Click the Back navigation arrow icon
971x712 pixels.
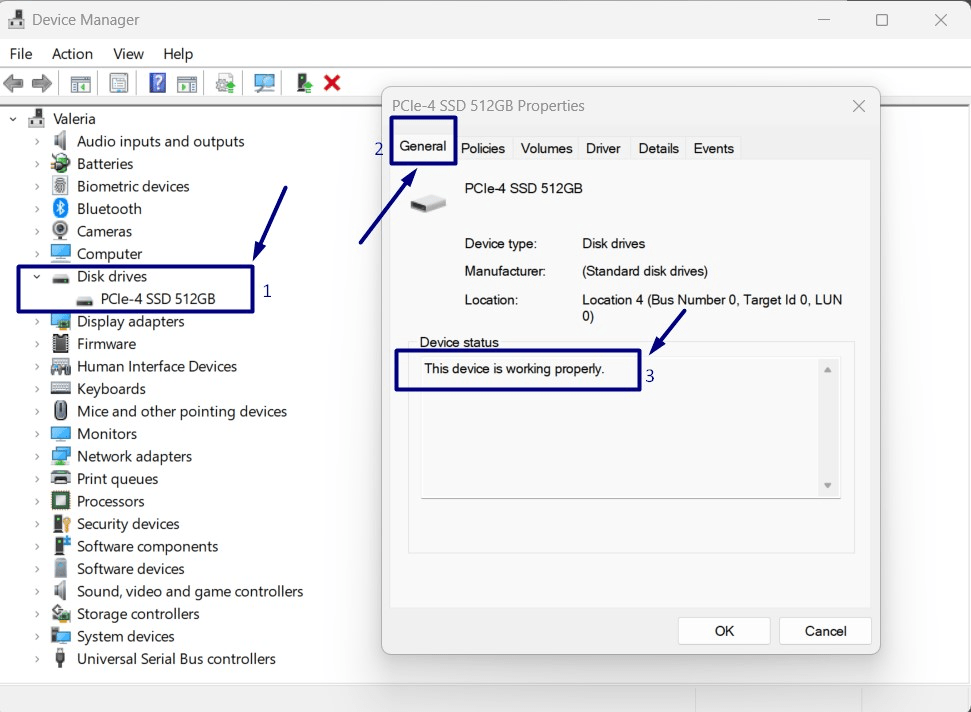coord(13,83)
